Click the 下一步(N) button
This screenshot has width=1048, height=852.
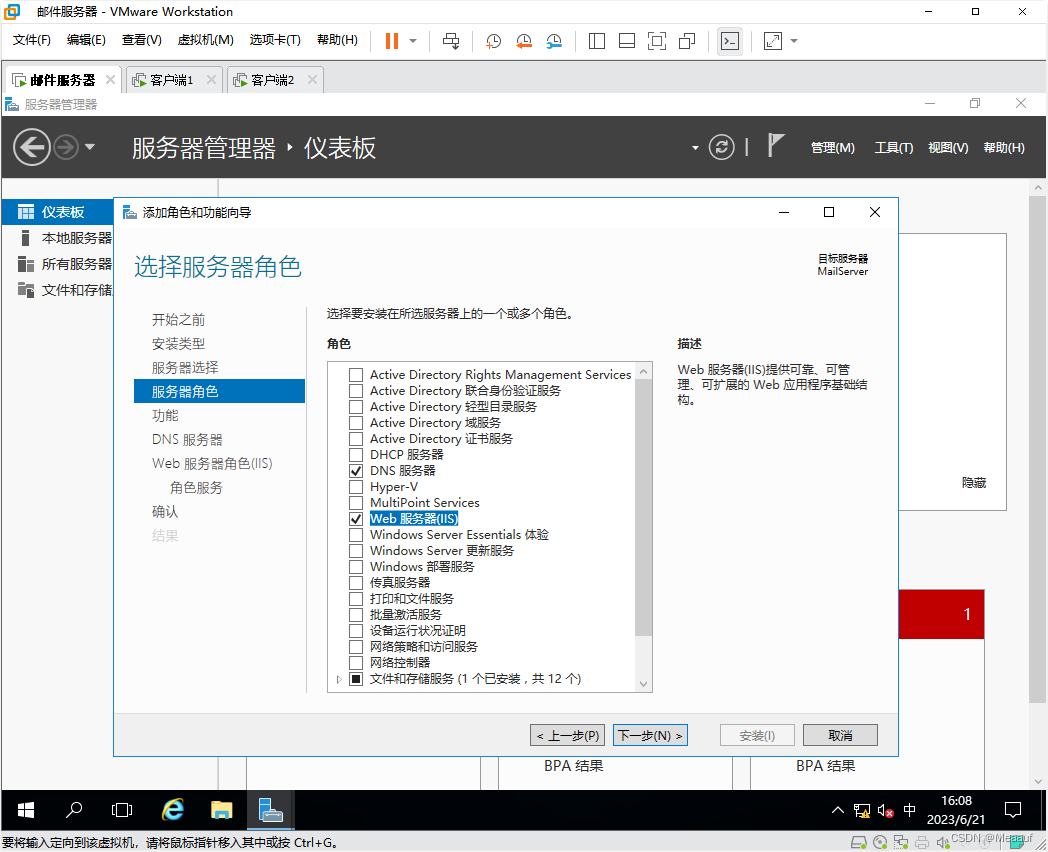tap(650, 735)
